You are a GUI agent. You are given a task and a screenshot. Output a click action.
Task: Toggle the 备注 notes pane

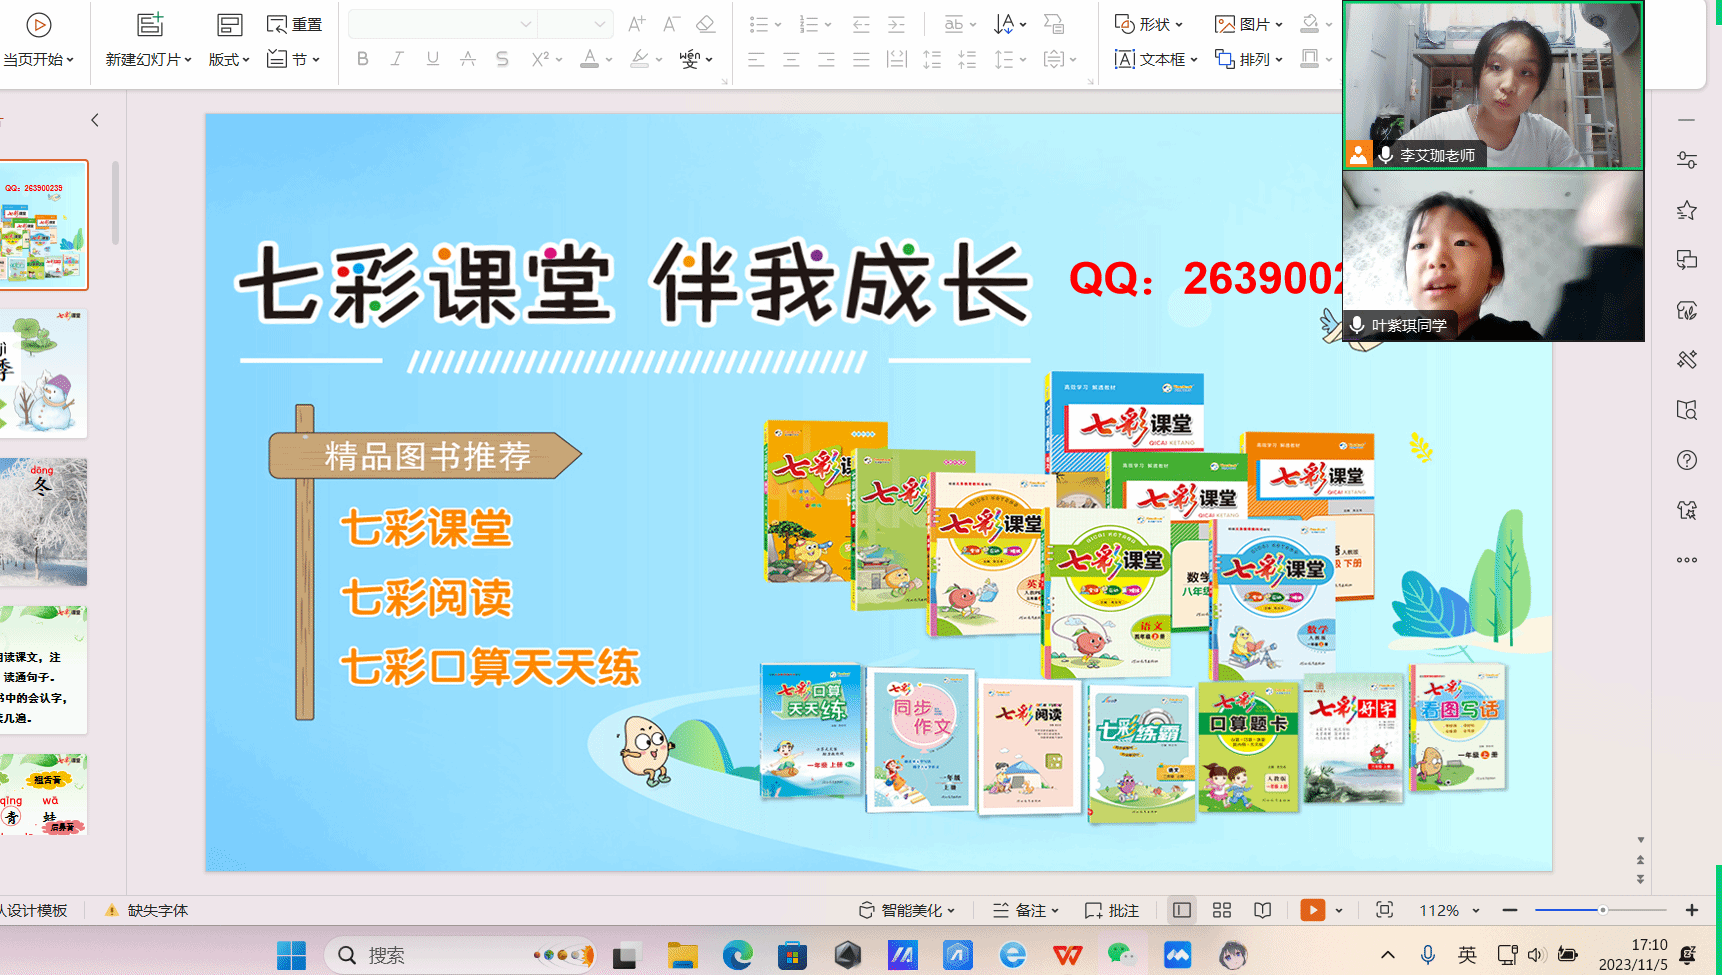1025,910
